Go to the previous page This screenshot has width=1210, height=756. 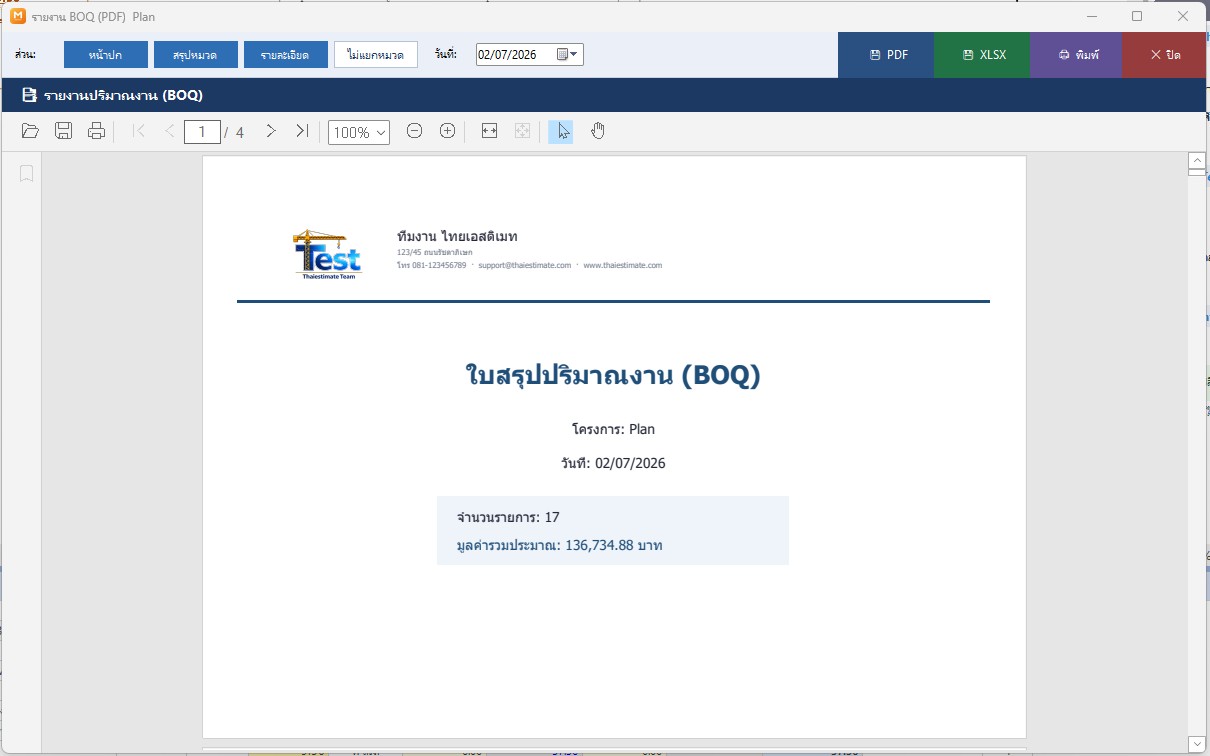point(170,131)
